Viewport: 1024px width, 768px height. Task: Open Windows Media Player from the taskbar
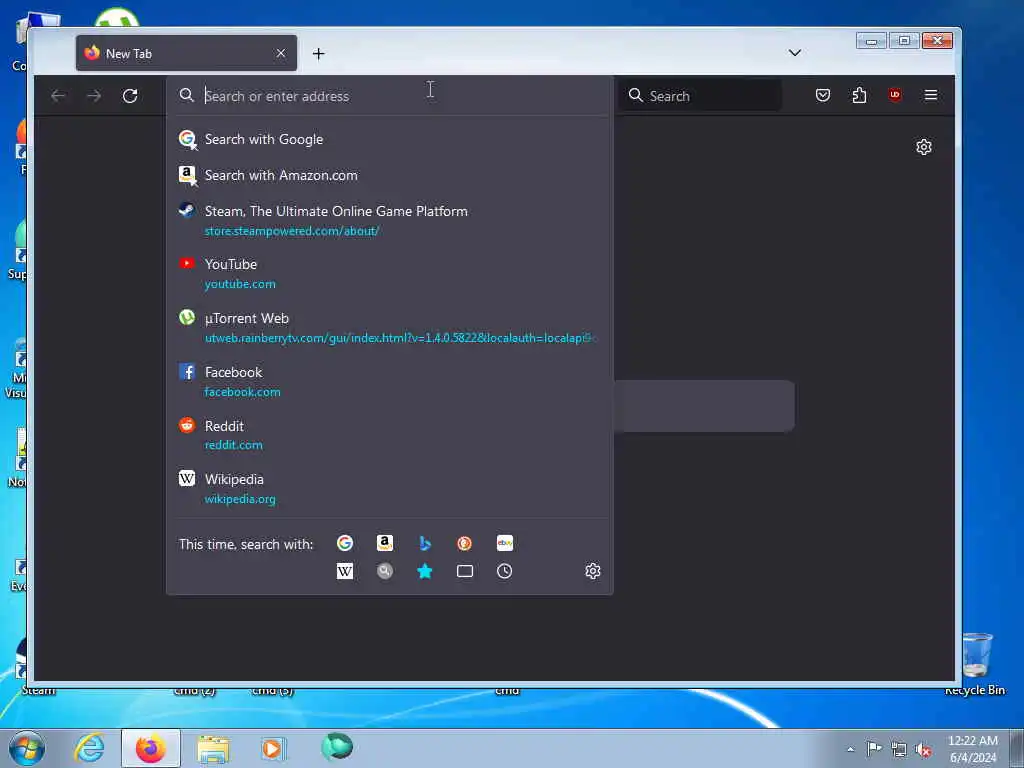pyautogui.click(x=273, y=748)
